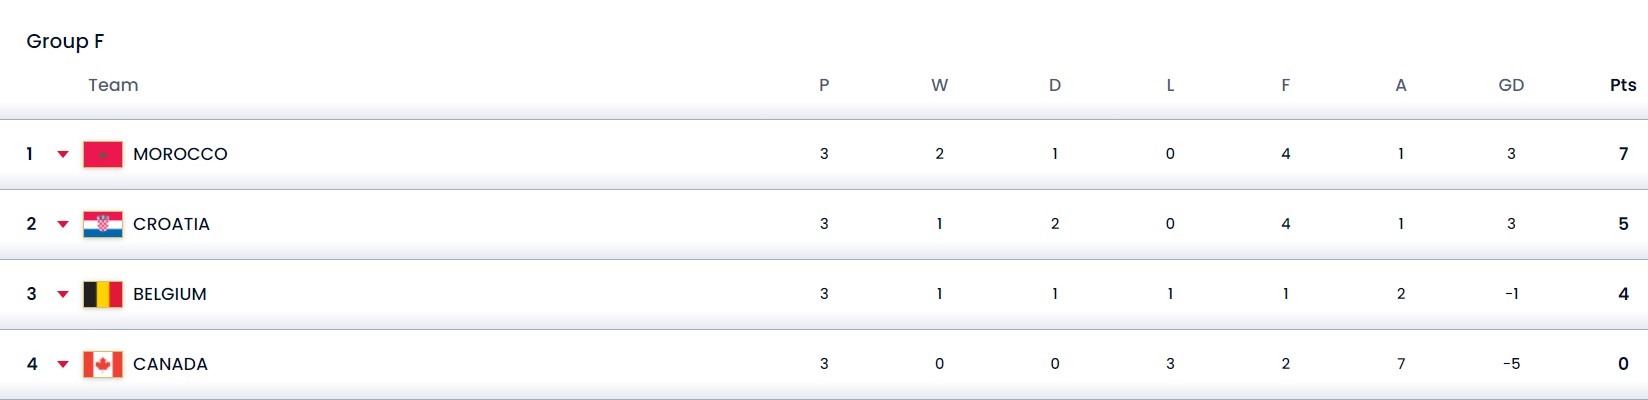This screenshot has height=400, width=1648.
Task: Select the BELGIUM team name
Action: tap(170, 294)
